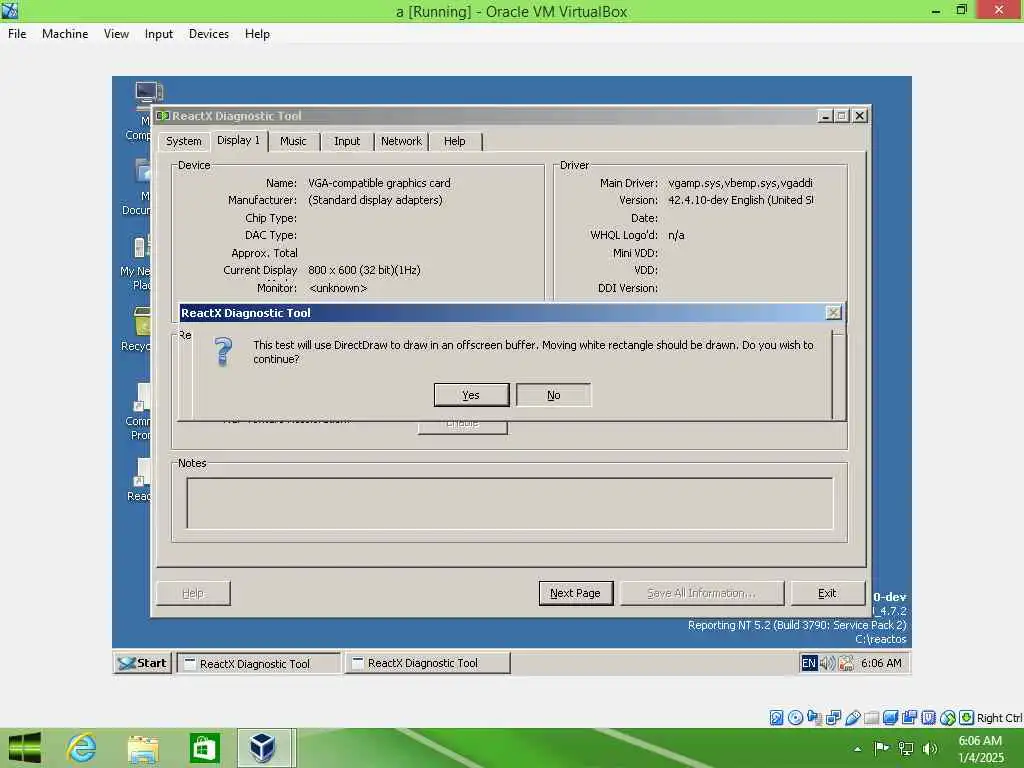Switch to the Network tab
Screen dimensions: 1024x768
point(401,141)
